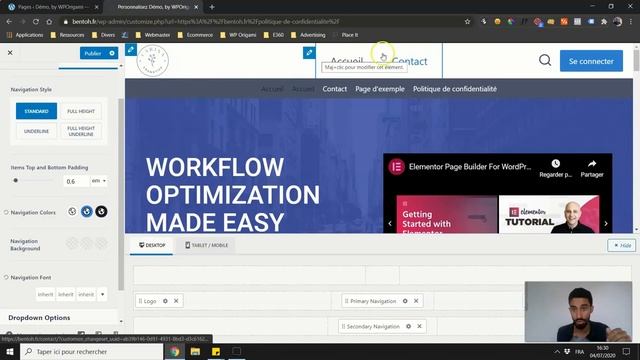The height and width of the screenshot is (360, 640).
Task: Click the Elementor channel logo on video
Action: point(396,167)
